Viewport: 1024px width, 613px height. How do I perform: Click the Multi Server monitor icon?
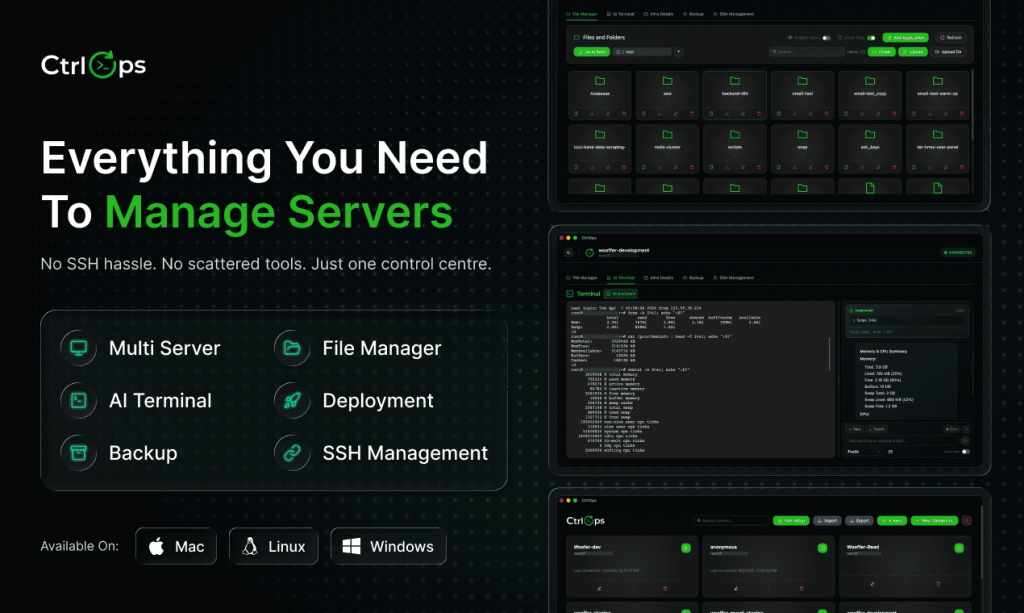point(78,348)
